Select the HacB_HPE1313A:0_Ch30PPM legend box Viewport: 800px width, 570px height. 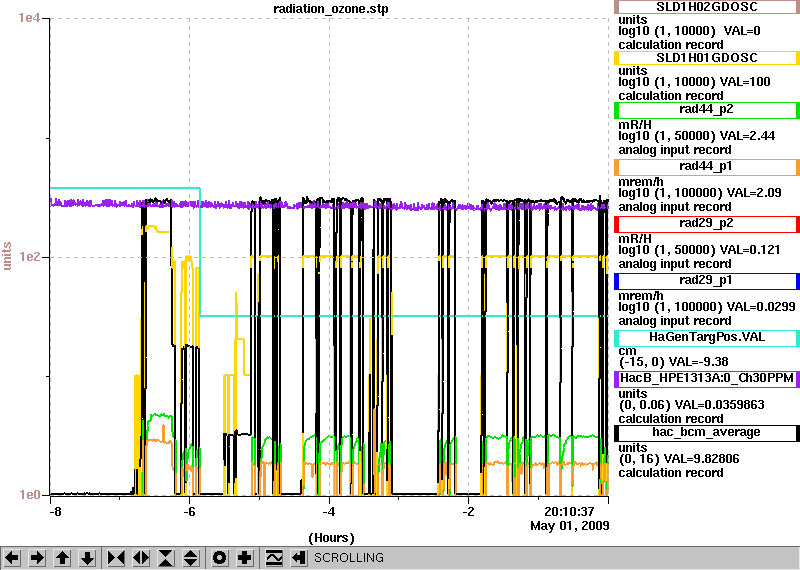click(707, 379)
